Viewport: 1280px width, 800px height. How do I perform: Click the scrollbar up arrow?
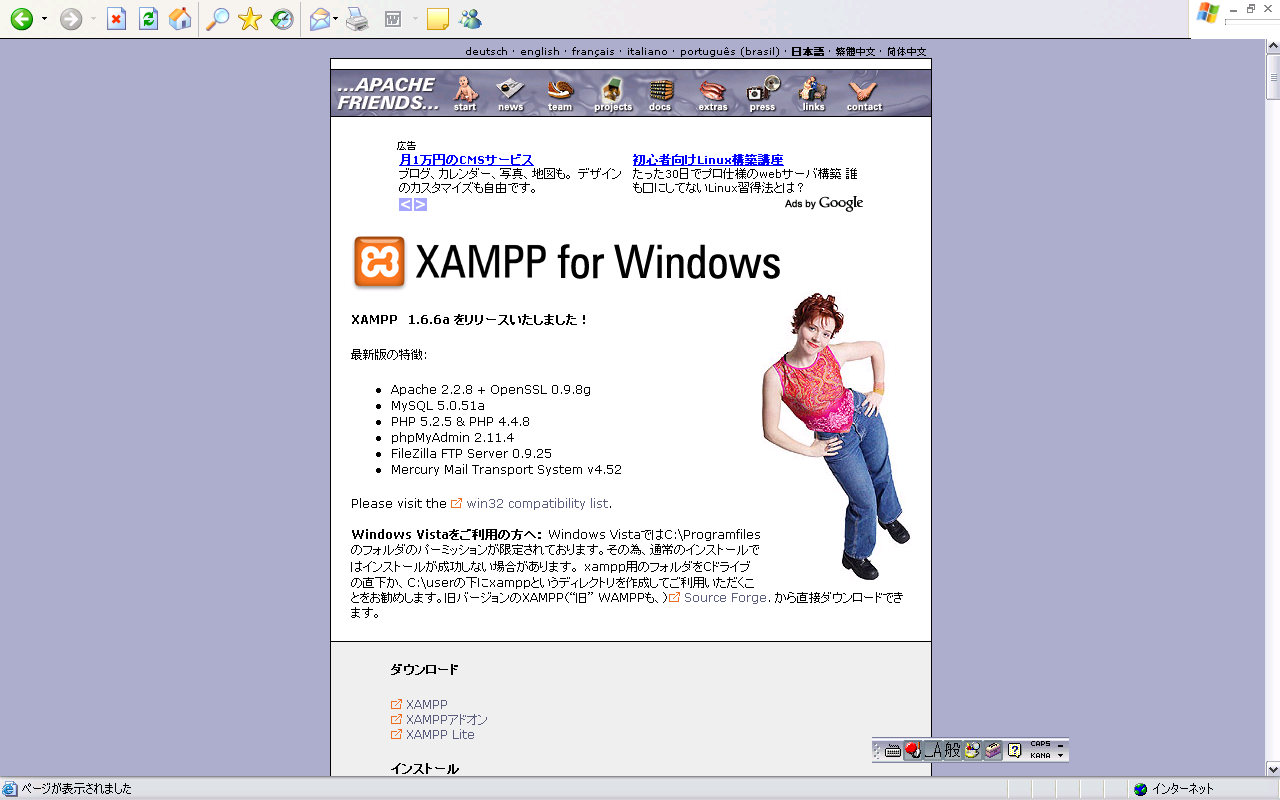(1272, 48)
